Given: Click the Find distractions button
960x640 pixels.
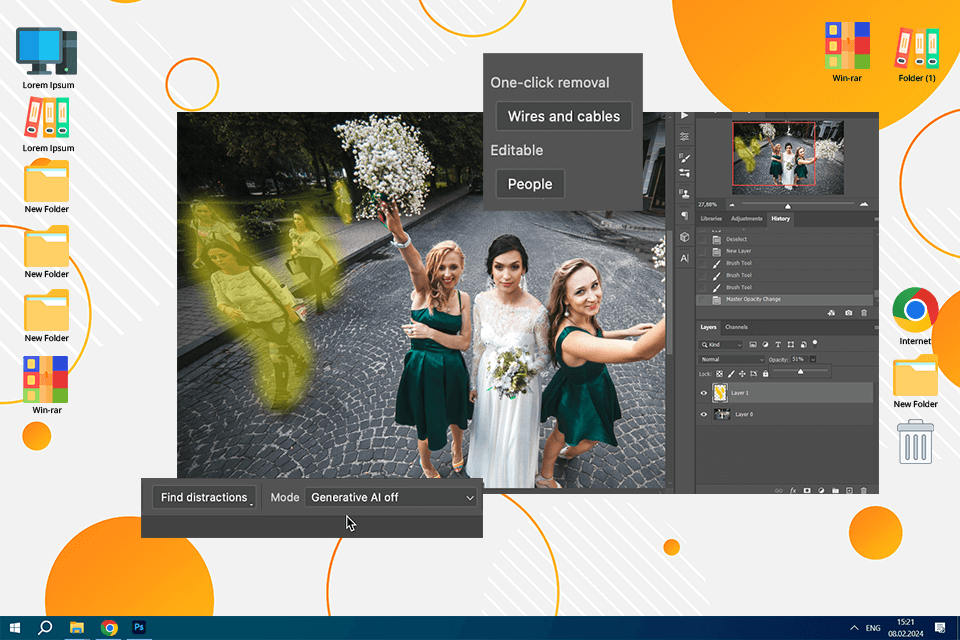Looking at the screenshot, I should [x=204, y=497].
